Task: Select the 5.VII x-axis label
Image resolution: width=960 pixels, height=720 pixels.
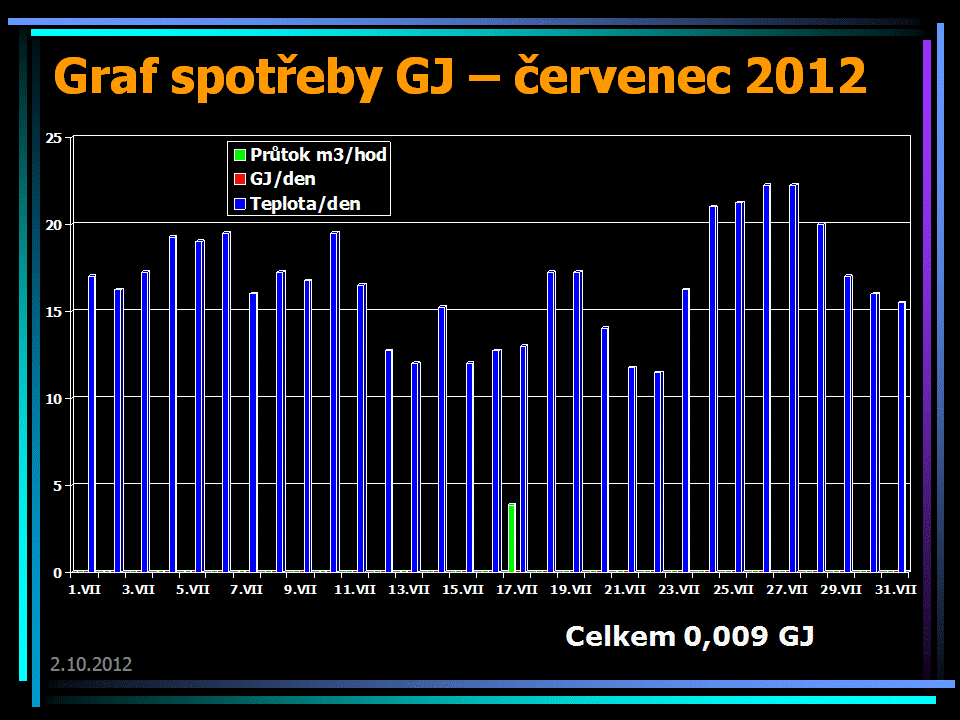Action: click(x=192, y=590)
